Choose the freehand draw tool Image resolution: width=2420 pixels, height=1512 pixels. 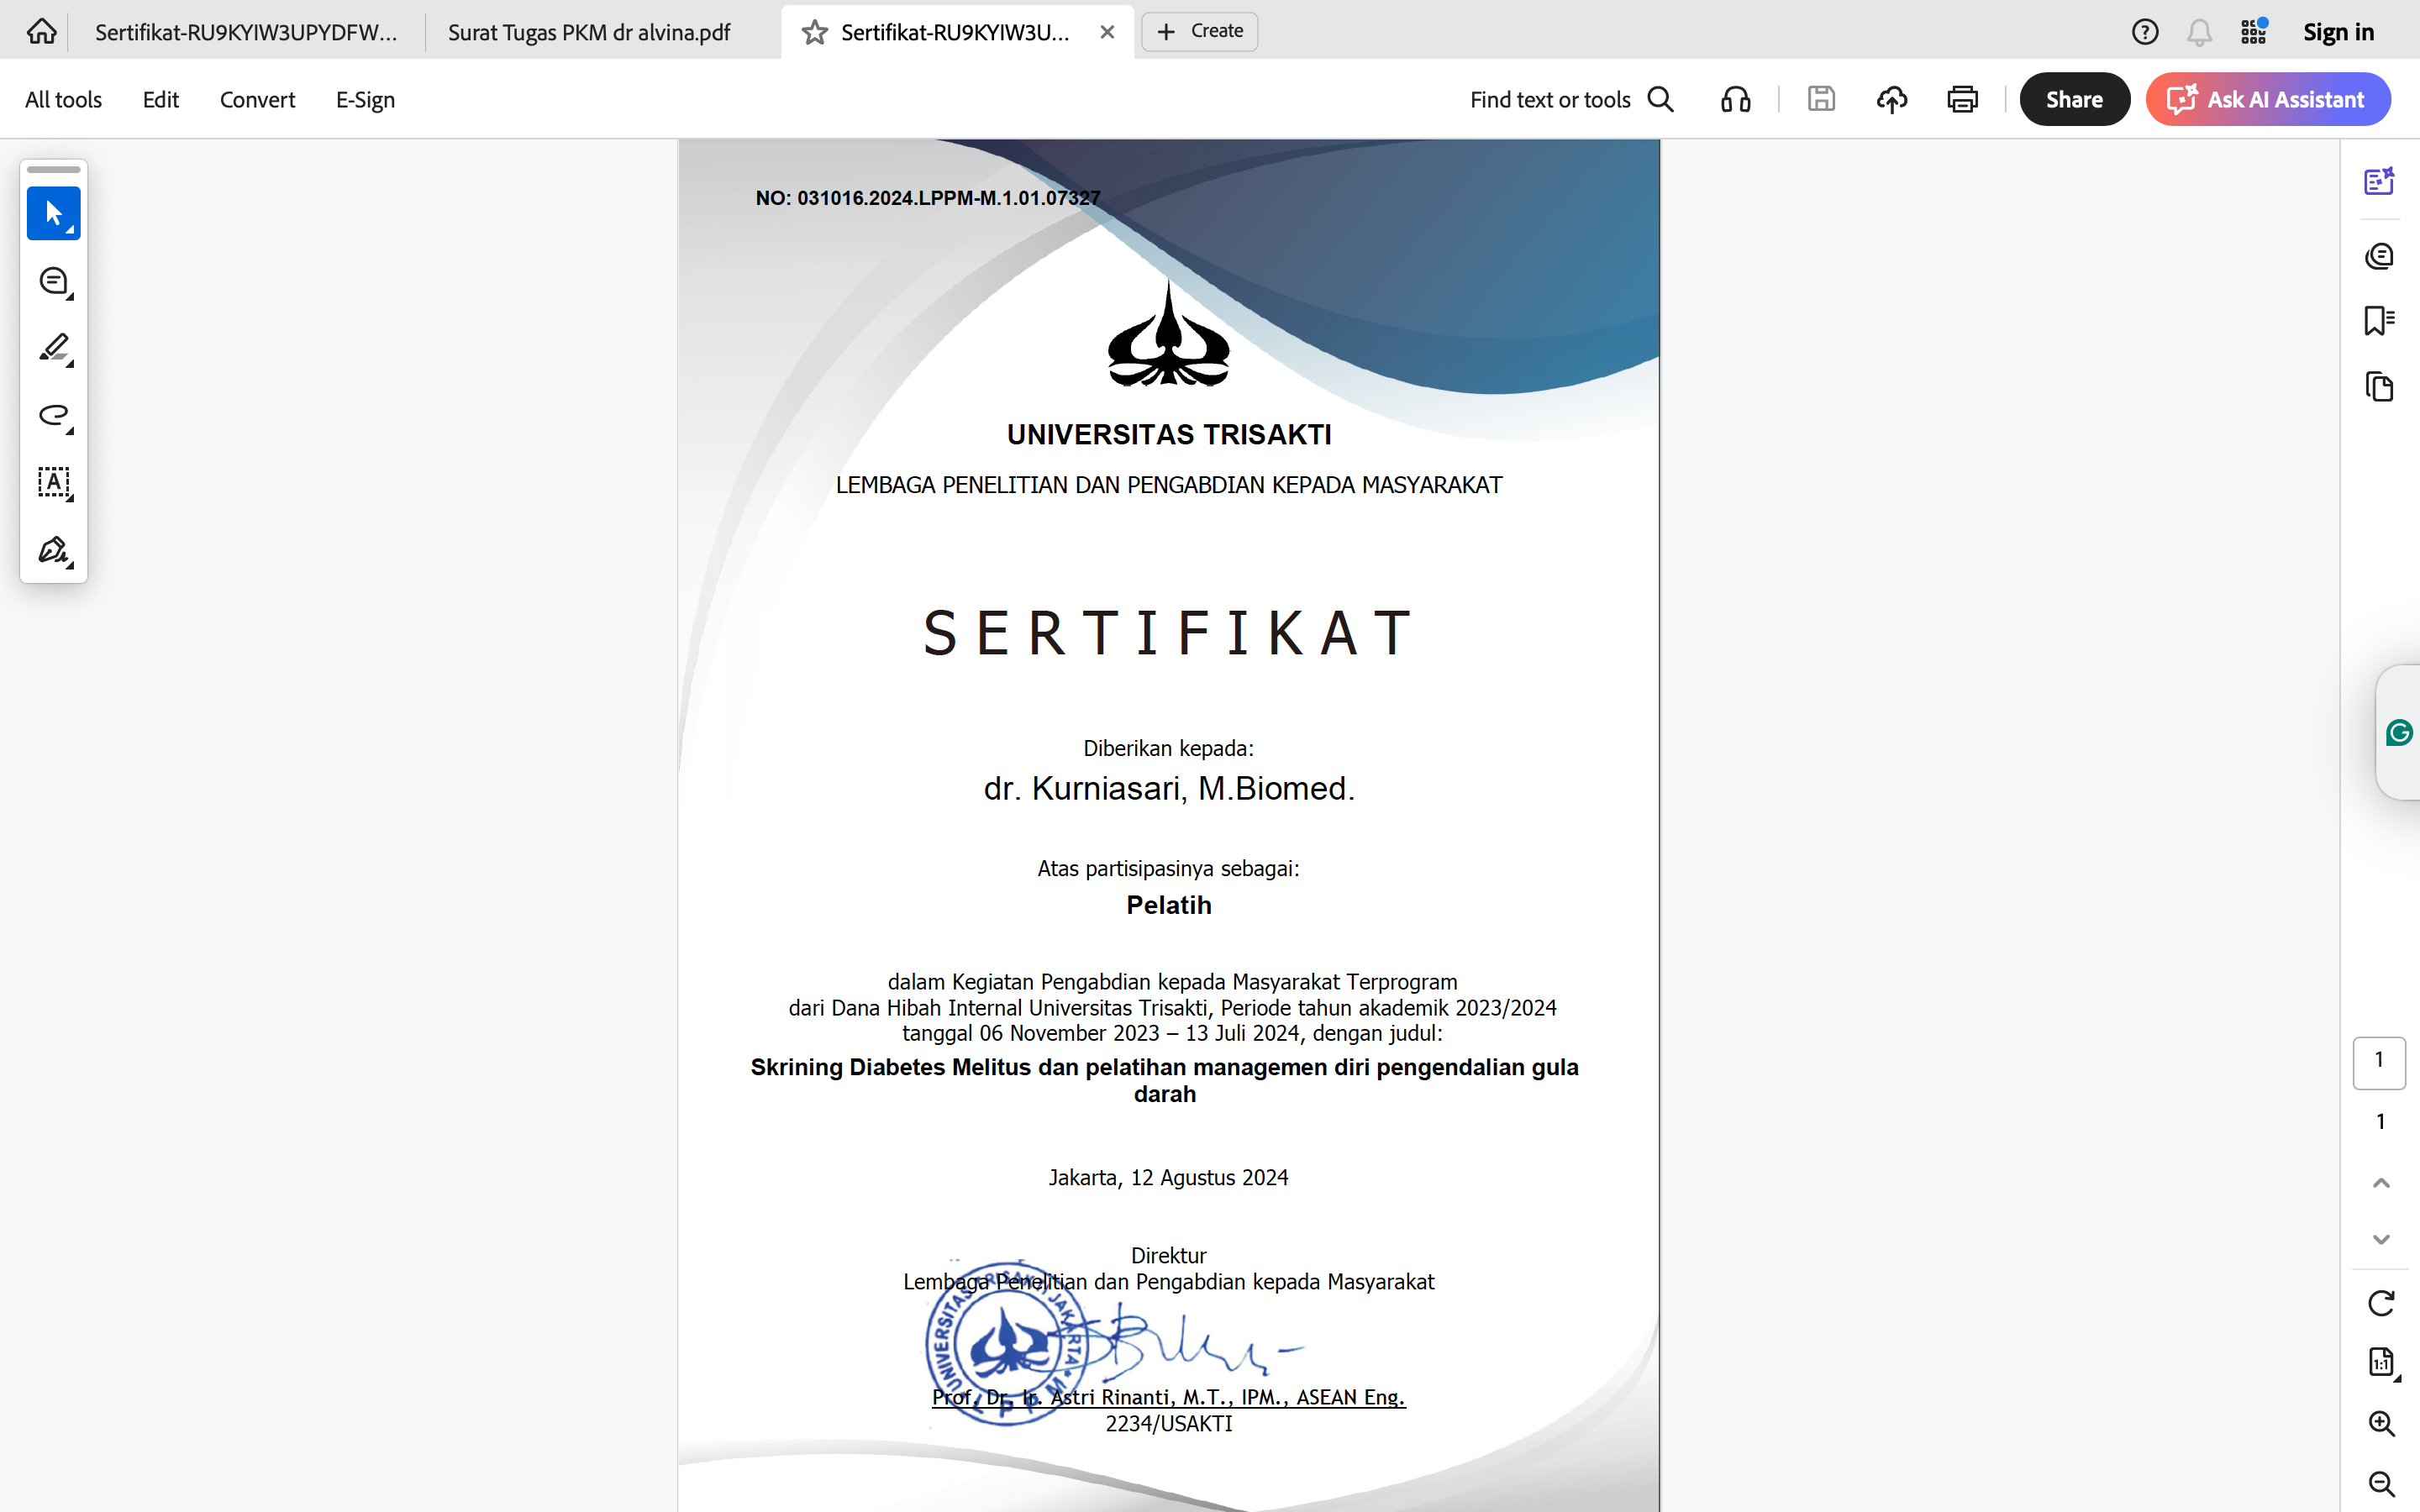pos(53,415)
